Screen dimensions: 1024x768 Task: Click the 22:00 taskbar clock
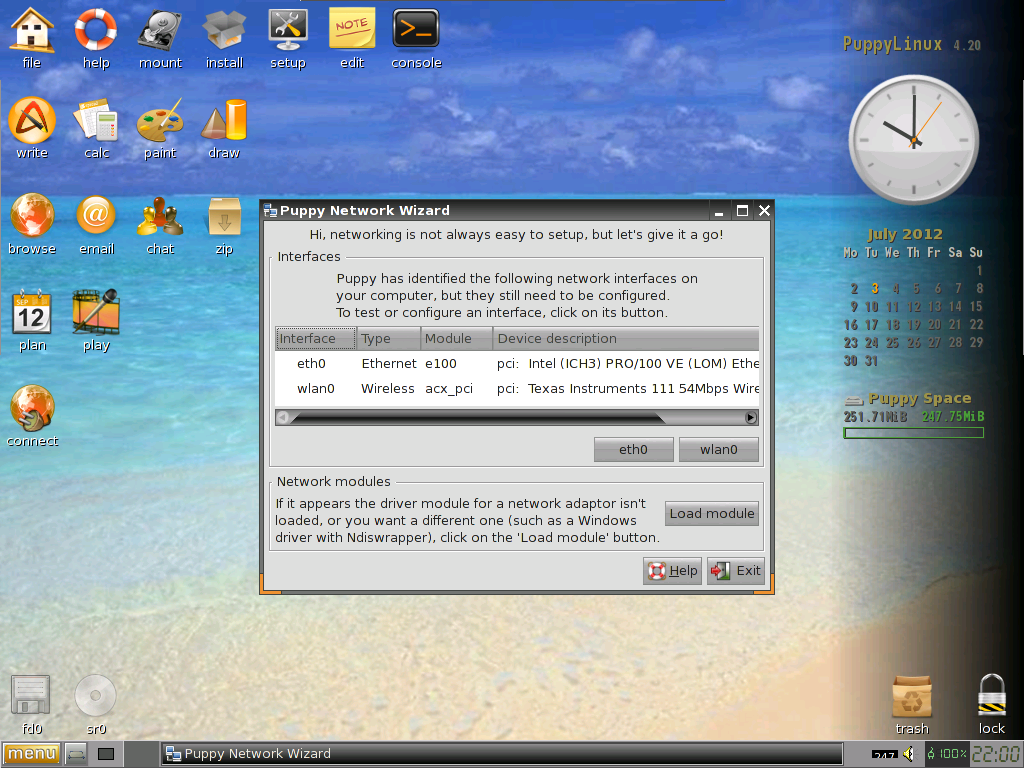[997, 754]
